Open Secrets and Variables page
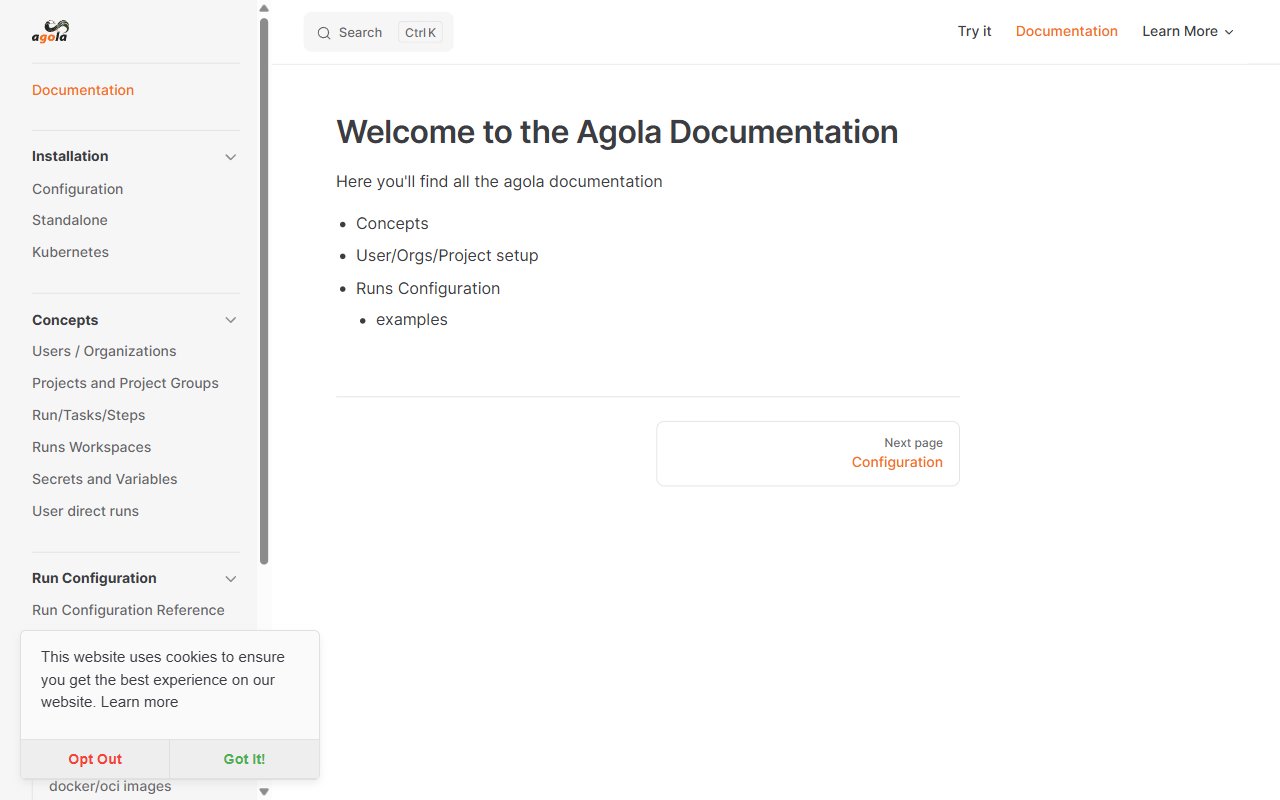 click(x=105, y=479)
